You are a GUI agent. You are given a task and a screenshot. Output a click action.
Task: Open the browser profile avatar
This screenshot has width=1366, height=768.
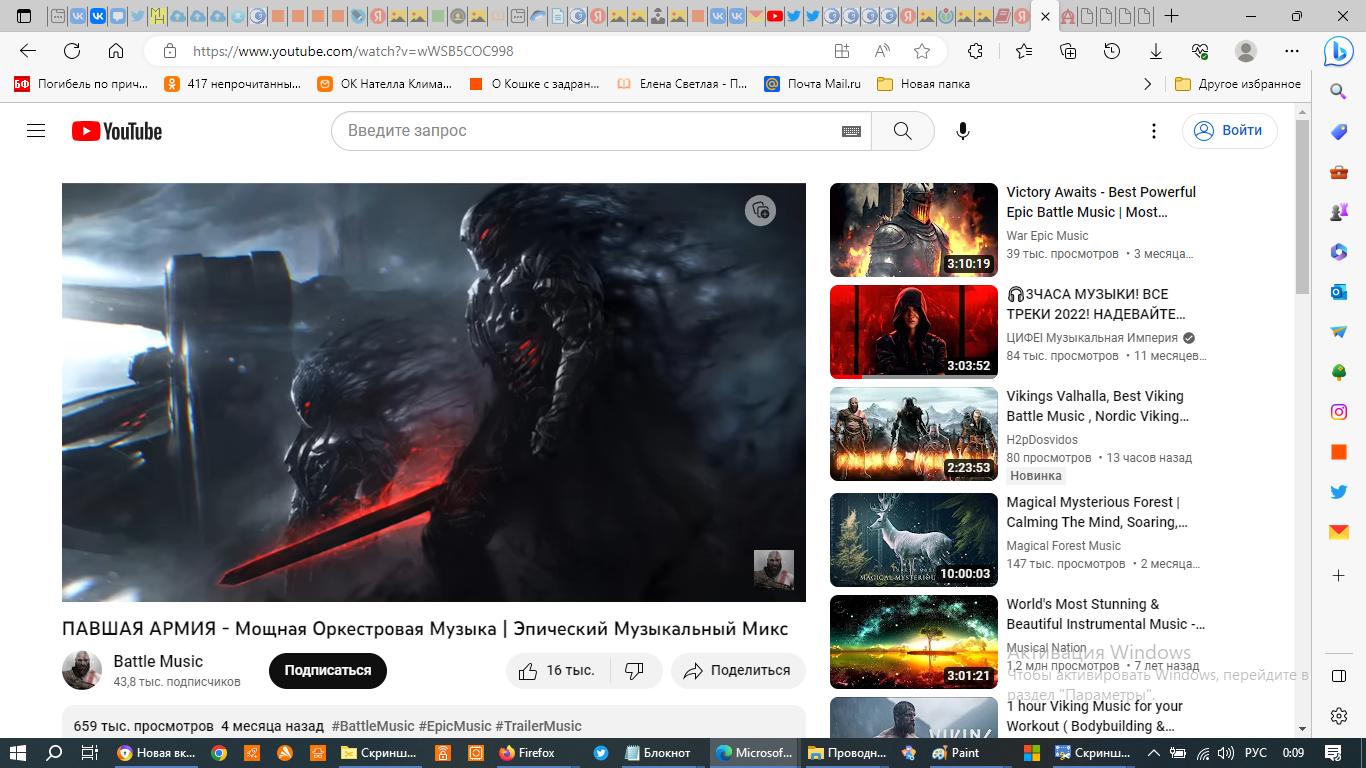pos(1246,51)
